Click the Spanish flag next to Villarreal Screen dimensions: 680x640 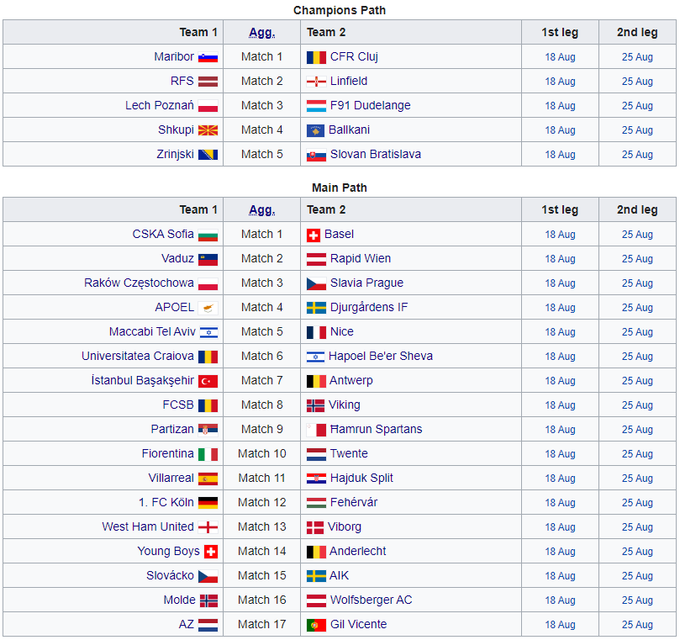pos(208,478)
